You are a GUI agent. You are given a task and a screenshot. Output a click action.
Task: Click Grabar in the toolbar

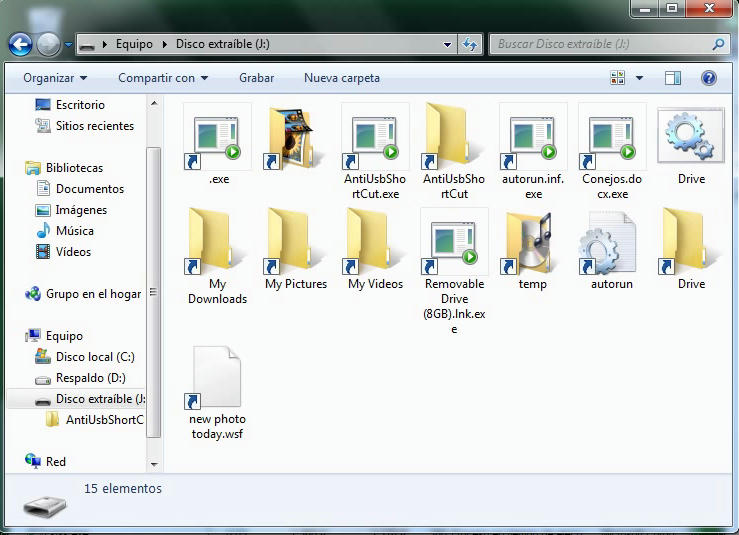tap(256, 78)
